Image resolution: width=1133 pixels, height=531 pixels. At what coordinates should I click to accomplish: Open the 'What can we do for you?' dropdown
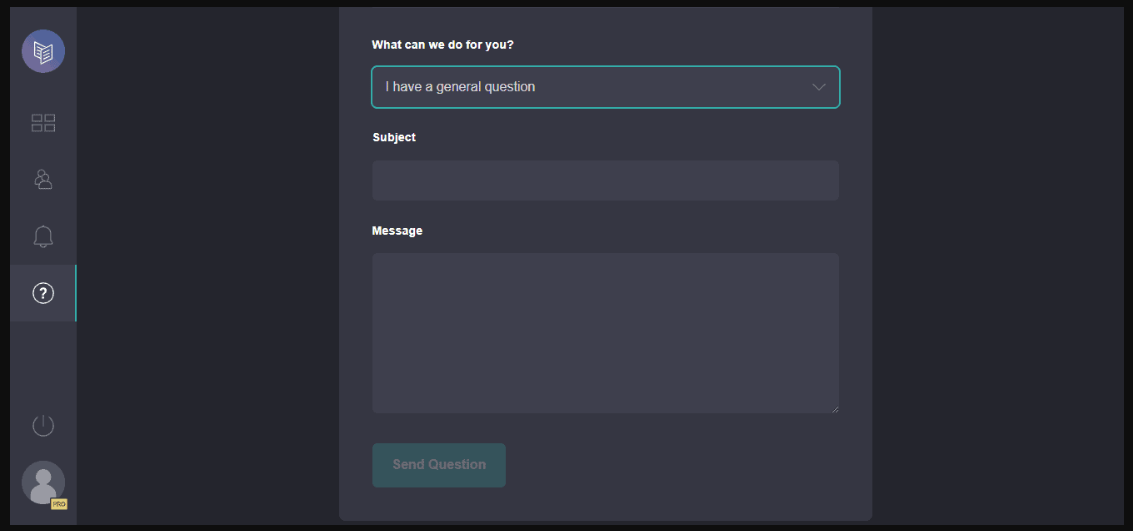[605, 87]
